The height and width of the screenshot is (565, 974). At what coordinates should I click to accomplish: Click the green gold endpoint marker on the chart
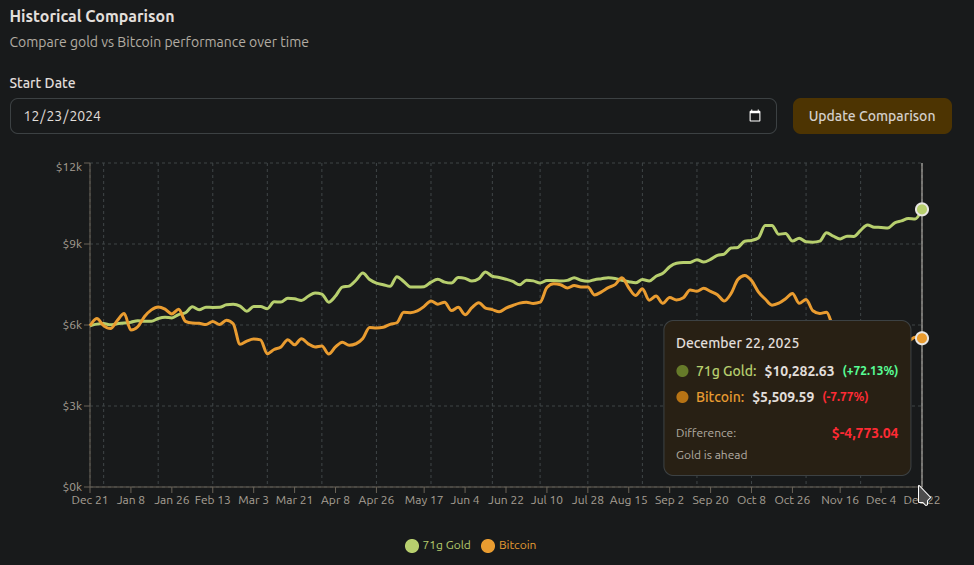922,209
